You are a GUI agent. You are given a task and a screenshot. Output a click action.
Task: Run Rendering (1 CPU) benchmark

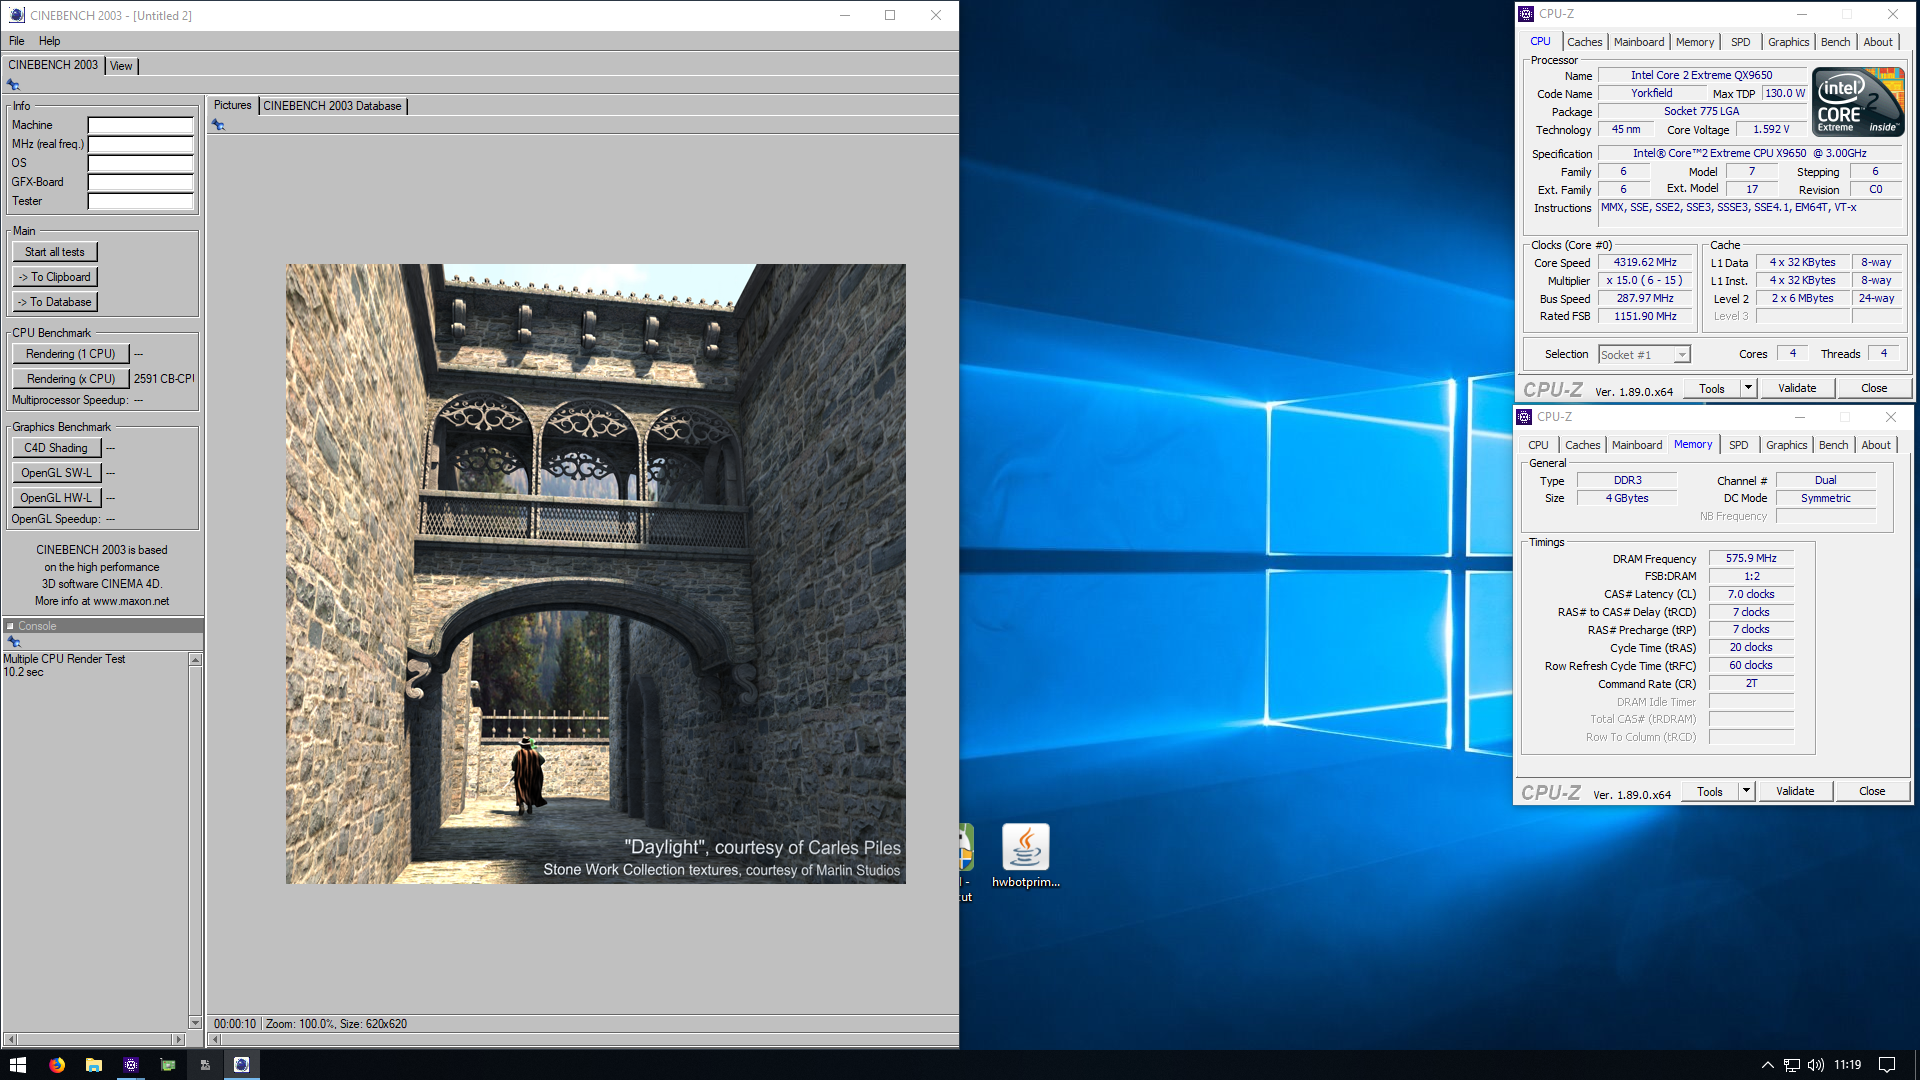[x=71, y=354]
